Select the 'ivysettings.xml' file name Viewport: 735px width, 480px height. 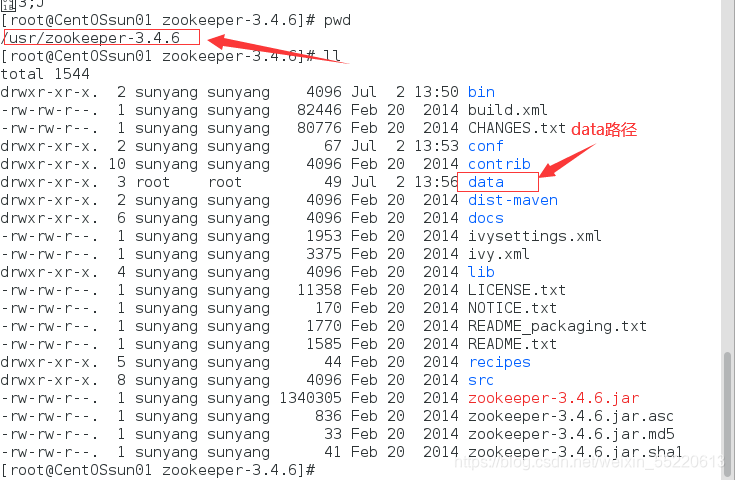tap(535, 236)
